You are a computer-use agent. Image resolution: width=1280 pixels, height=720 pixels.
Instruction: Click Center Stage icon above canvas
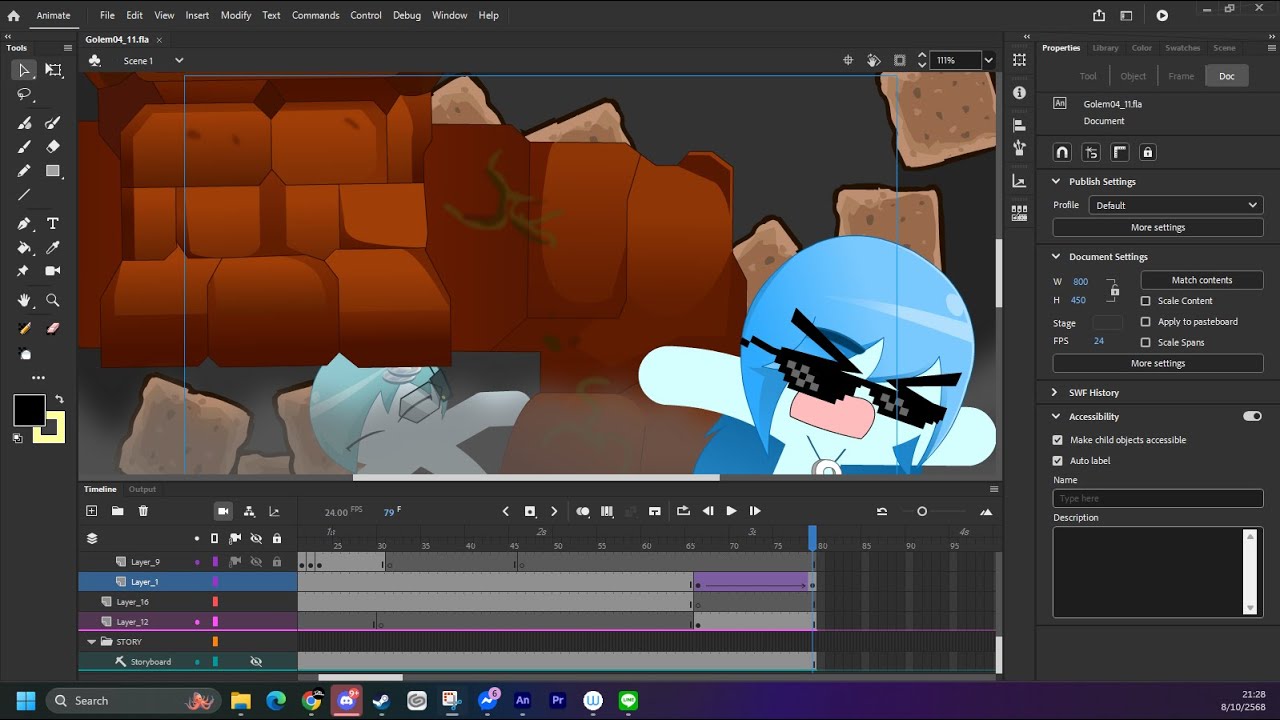coord(848,60)
